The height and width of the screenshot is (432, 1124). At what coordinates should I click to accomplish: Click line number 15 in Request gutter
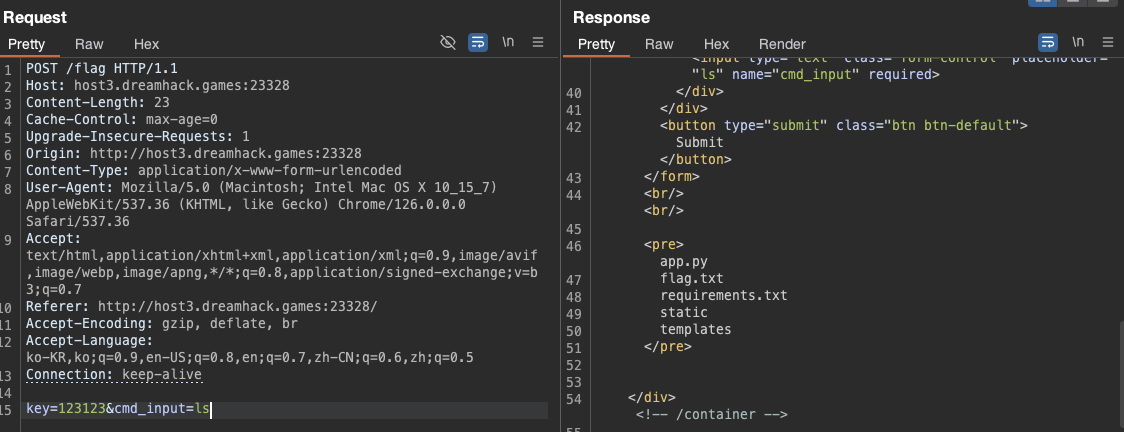pyautogui.click(x=6, y=410)
